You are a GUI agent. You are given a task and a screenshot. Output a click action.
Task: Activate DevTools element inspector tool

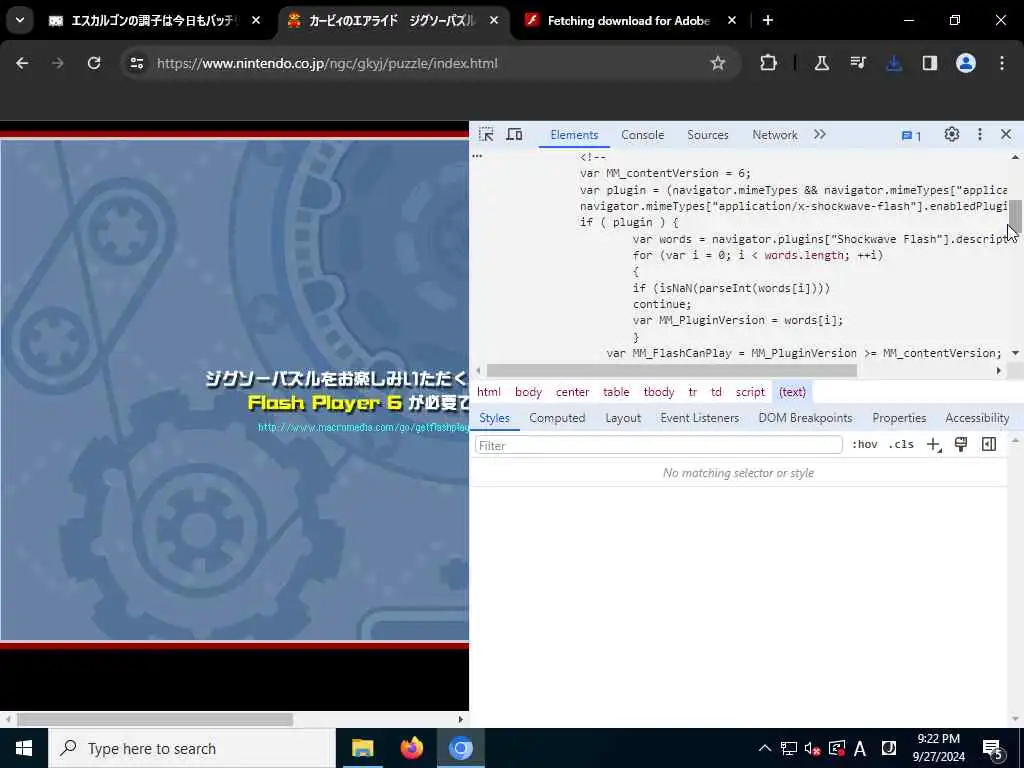(x=486, y=135)
